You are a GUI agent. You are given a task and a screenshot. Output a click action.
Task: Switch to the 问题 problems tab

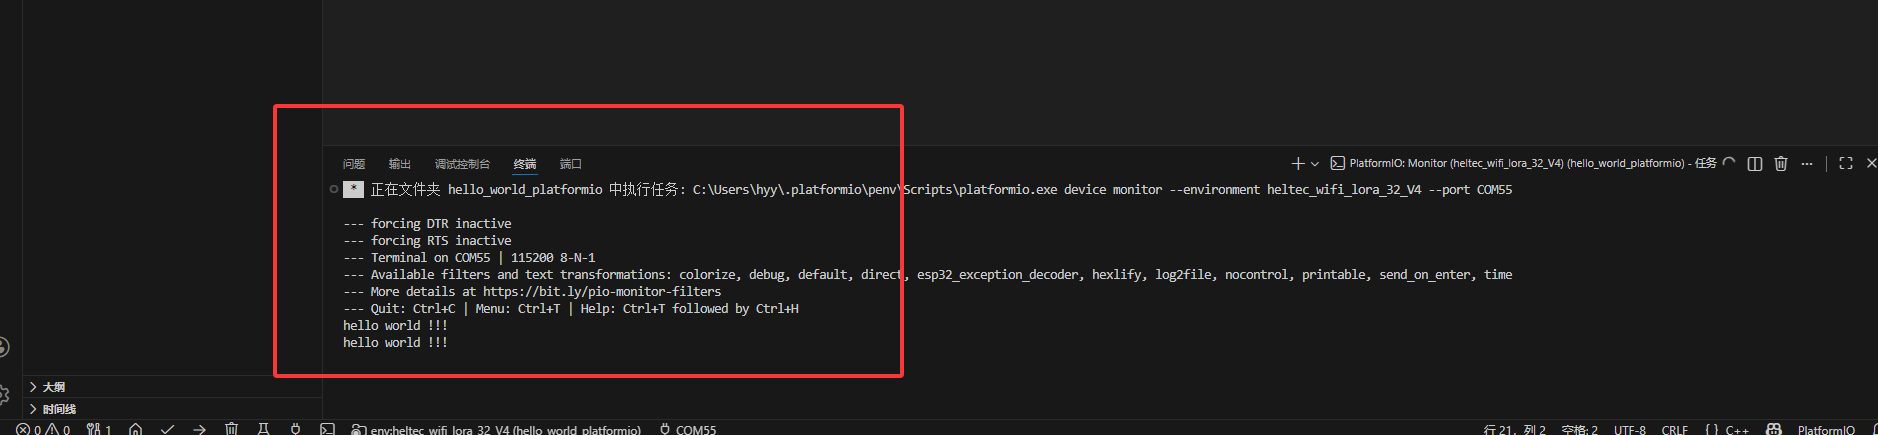(354, 164)
